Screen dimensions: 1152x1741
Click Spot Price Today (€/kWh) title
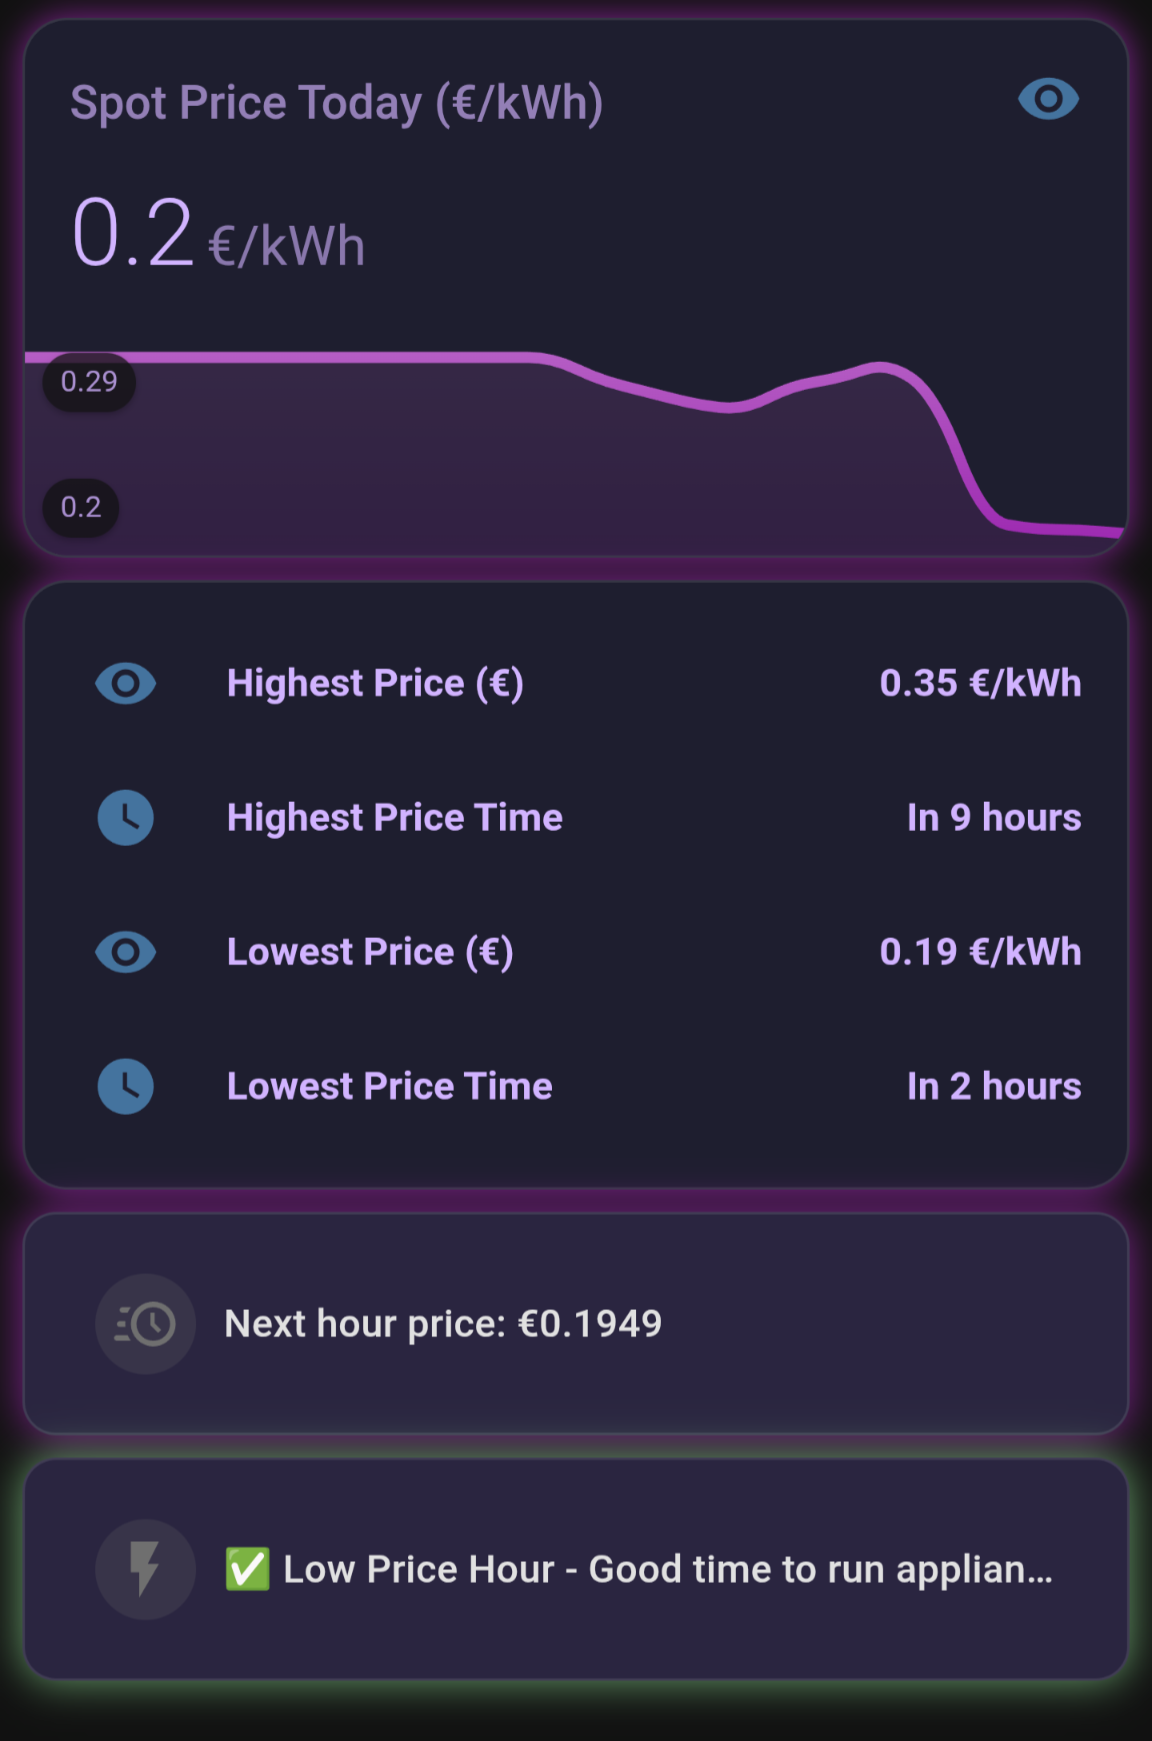(x=336, y=104)
